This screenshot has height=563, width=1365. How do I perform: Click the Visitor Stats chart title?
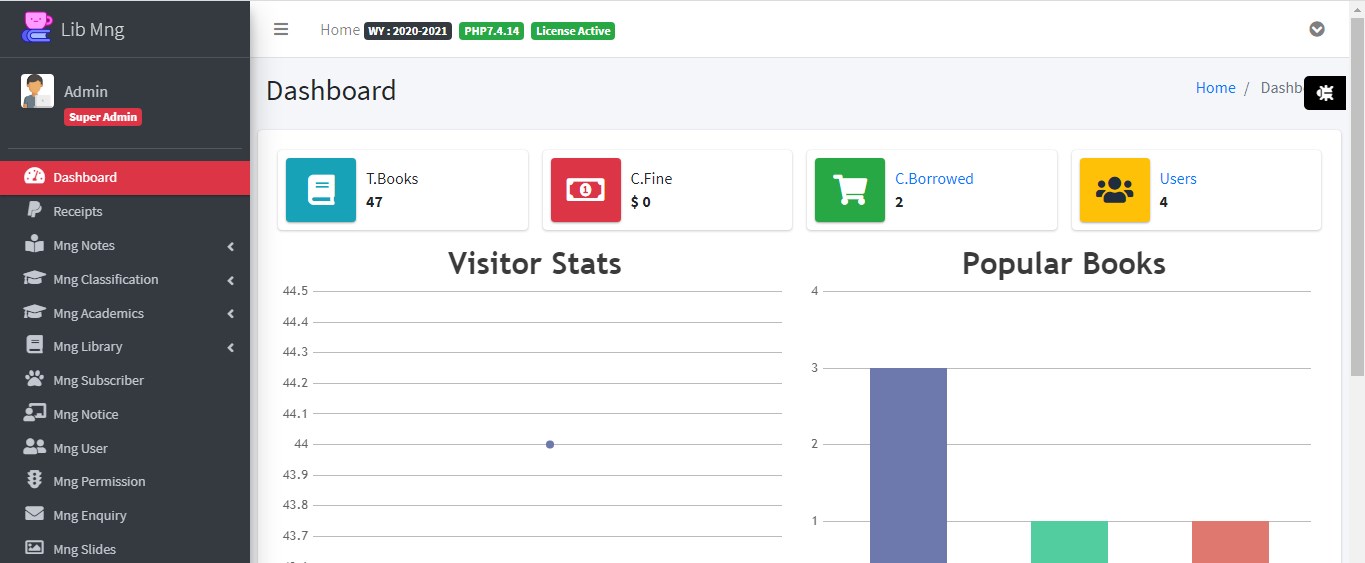coord(535,263)
